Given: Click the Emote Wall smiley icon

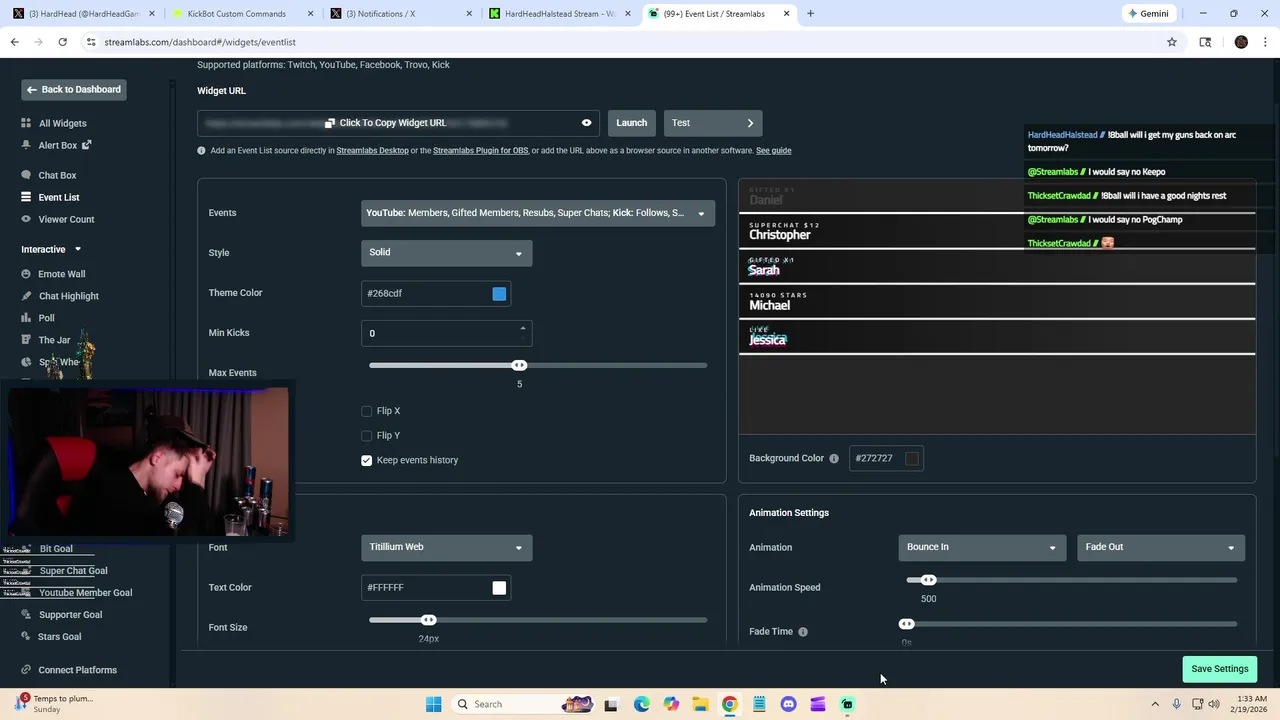Looking at the screenshot, I should click(x=26, y=274).
